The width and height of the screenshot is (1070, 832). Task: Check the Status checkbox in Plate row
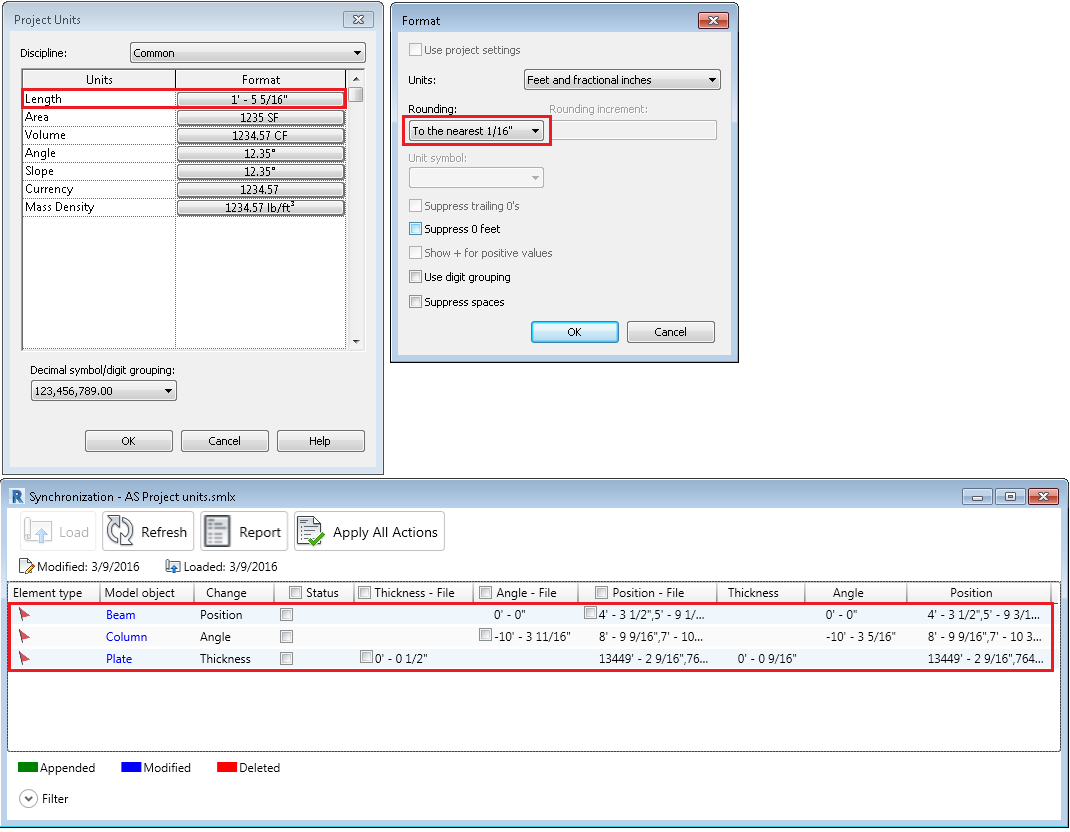pyautogui.click(x=287, y=658)
